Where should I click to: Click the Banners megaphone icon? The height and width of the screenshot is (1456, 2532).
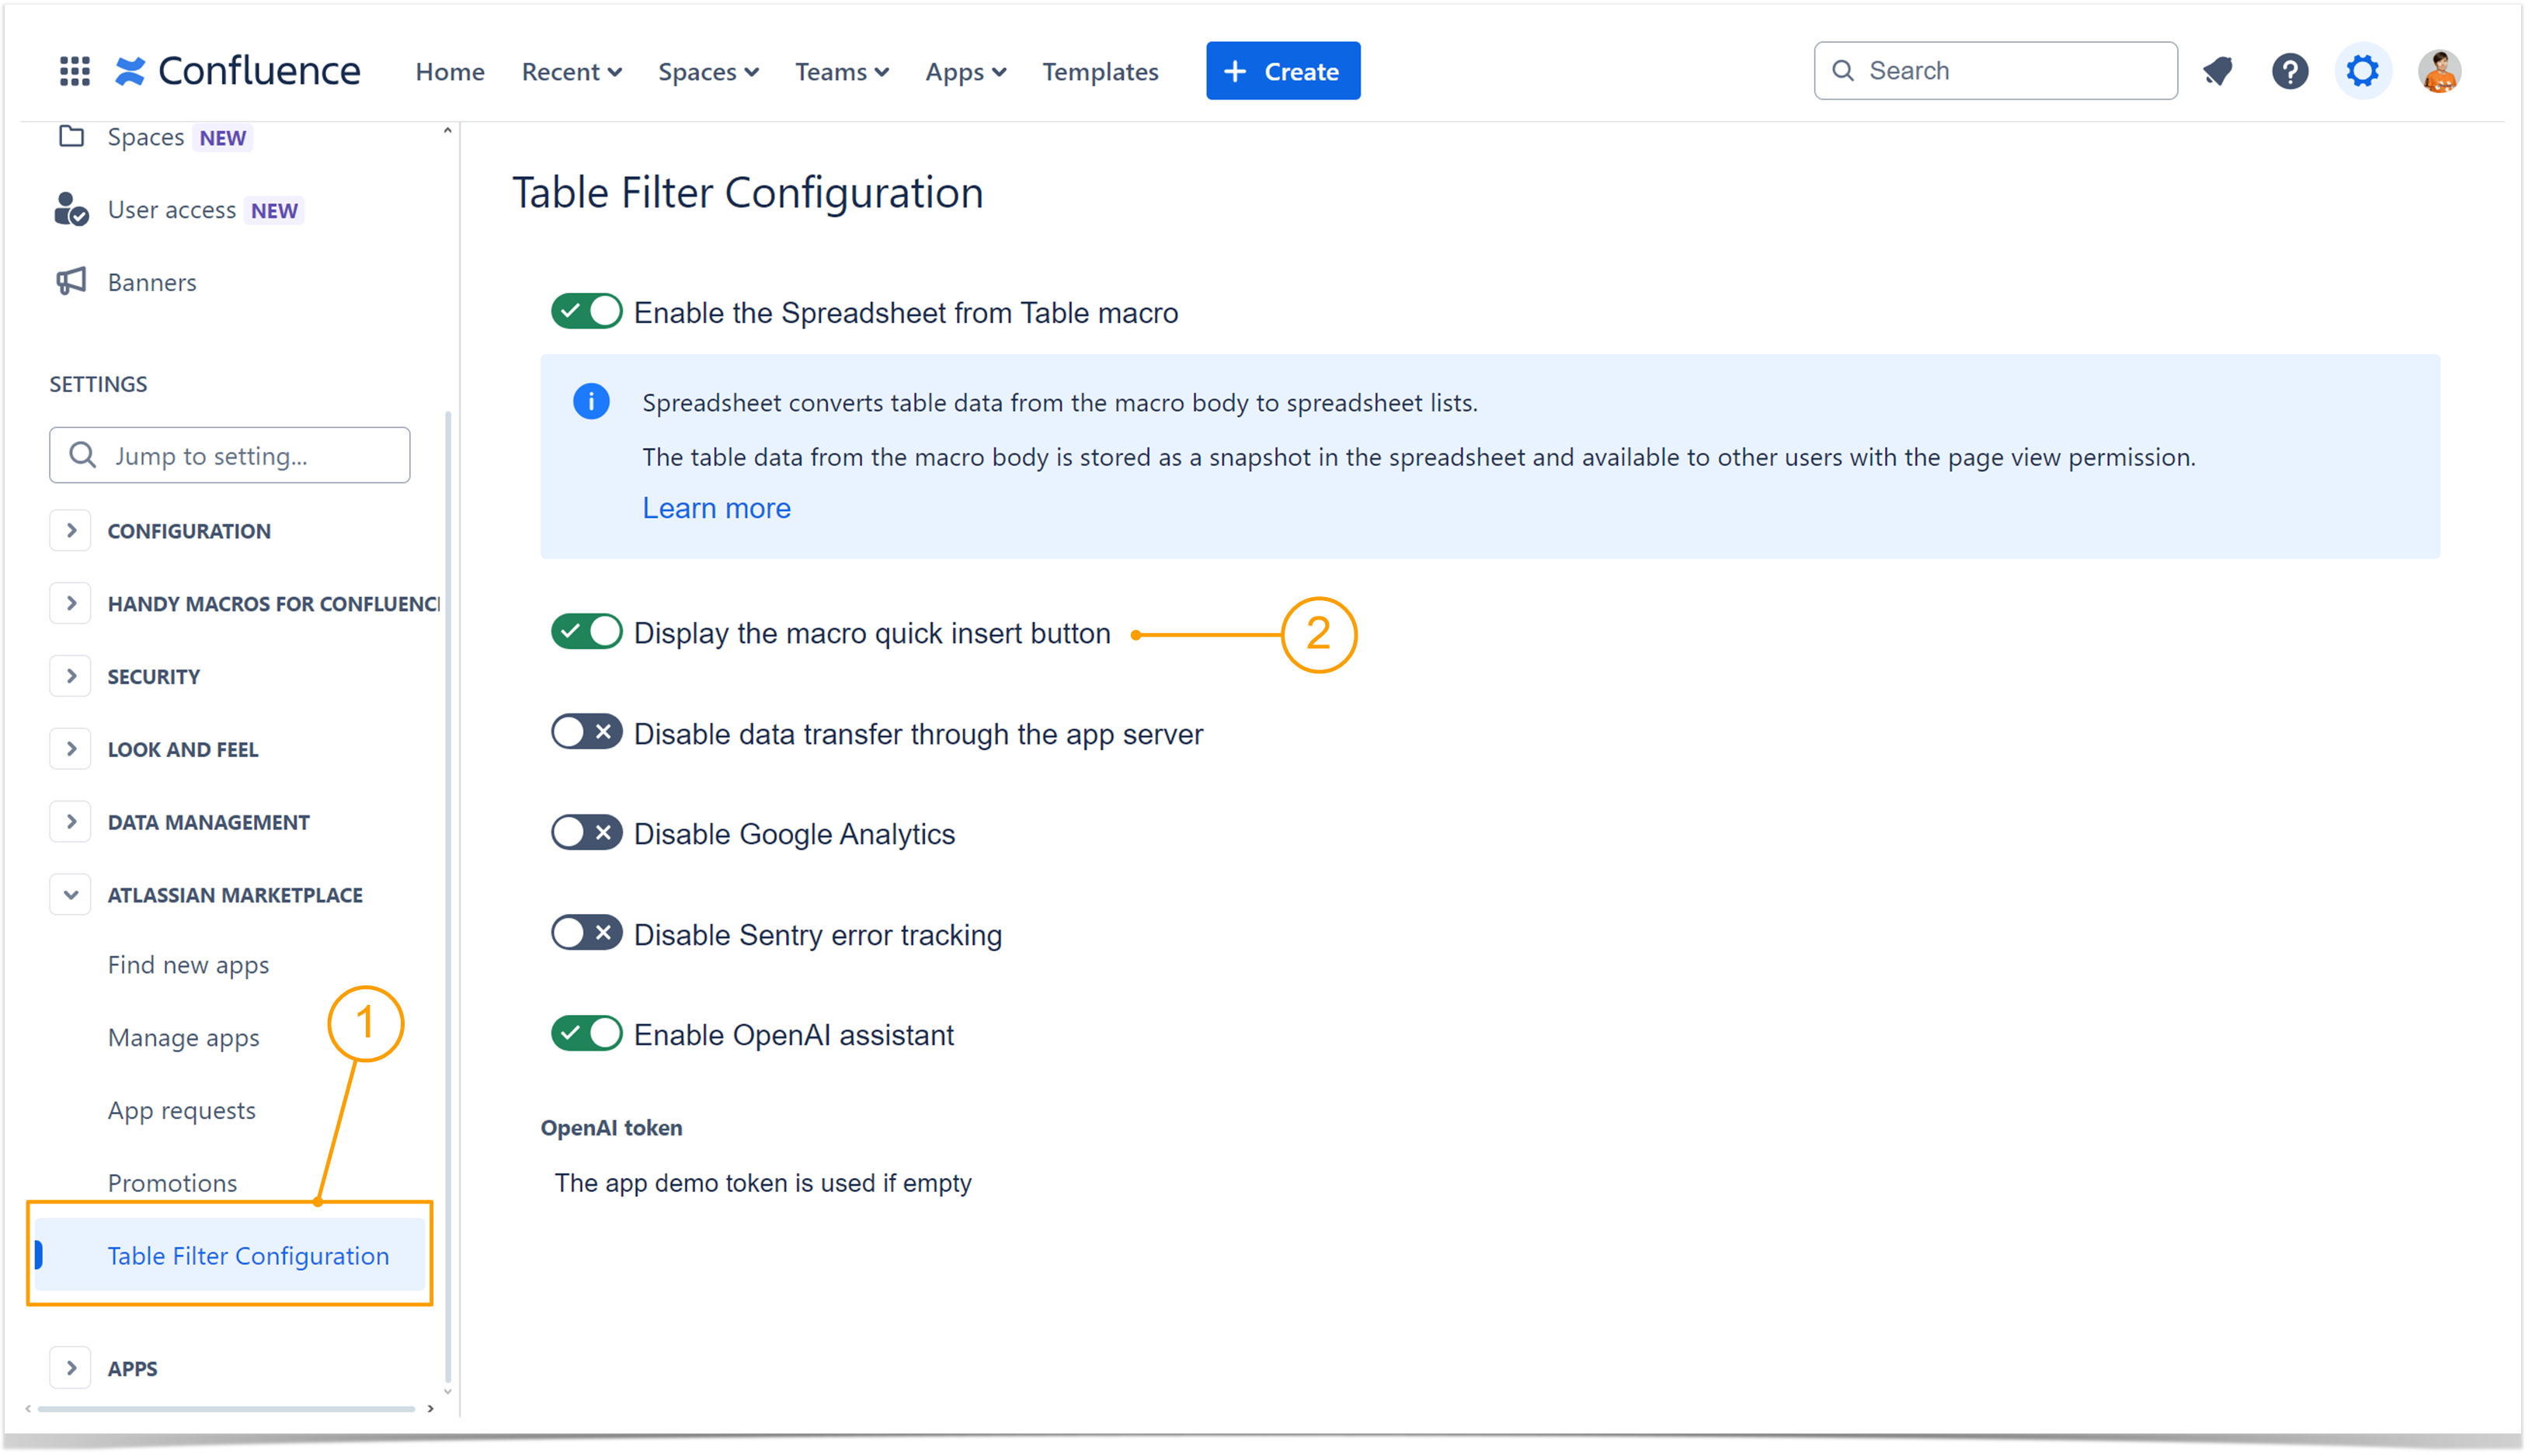[x=71, y=282]
